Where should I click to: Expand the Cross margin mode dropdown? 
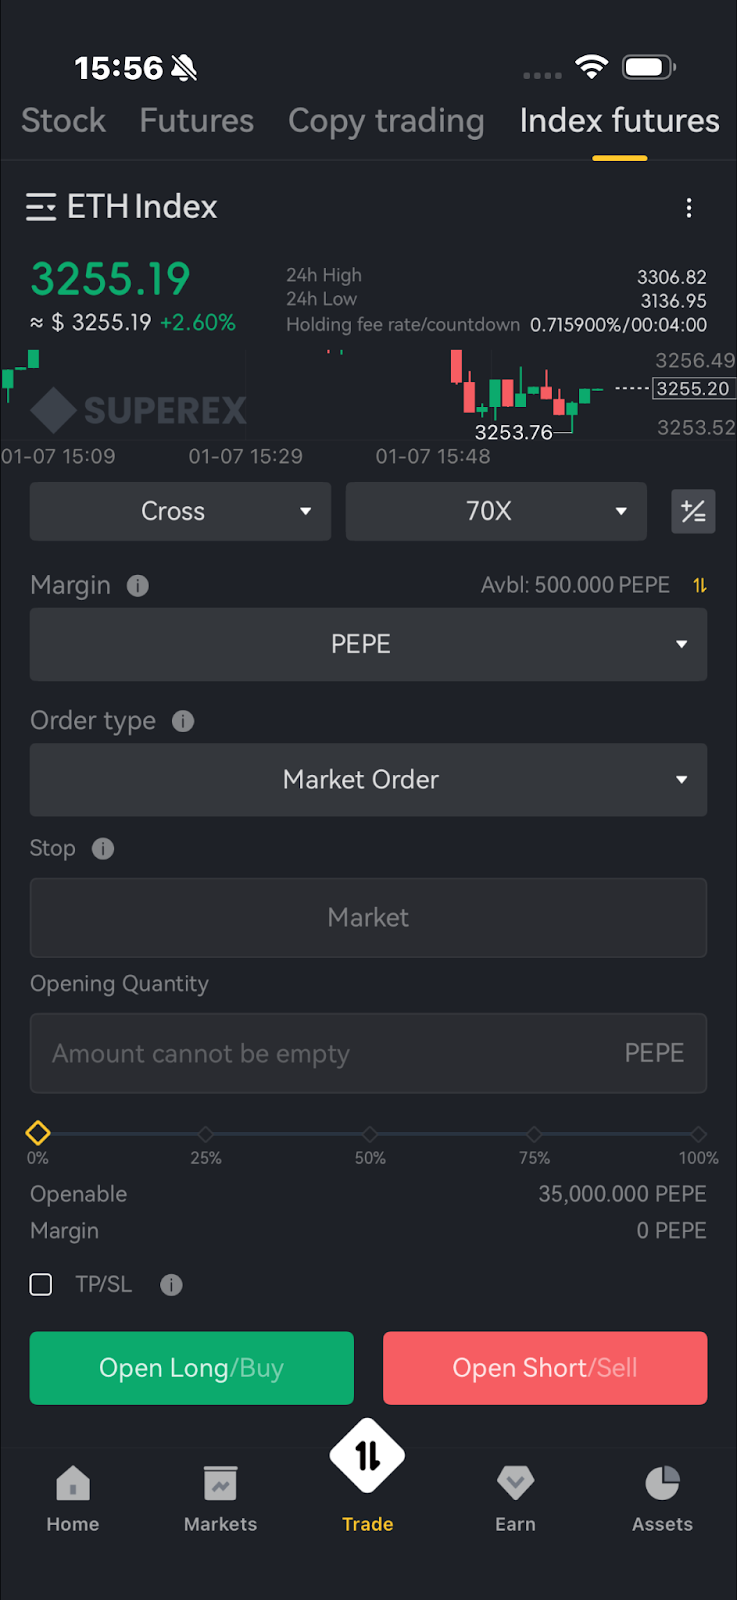coord(180,512)
